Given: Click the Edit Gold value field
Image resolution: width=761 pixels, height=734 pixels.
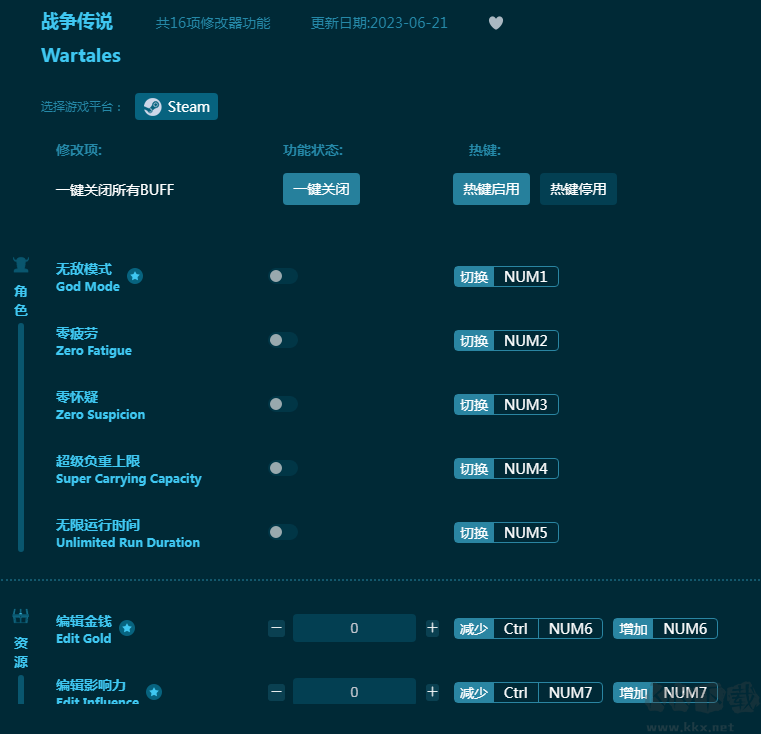Looking at the screenshot, I should click(x=354, y=628).
